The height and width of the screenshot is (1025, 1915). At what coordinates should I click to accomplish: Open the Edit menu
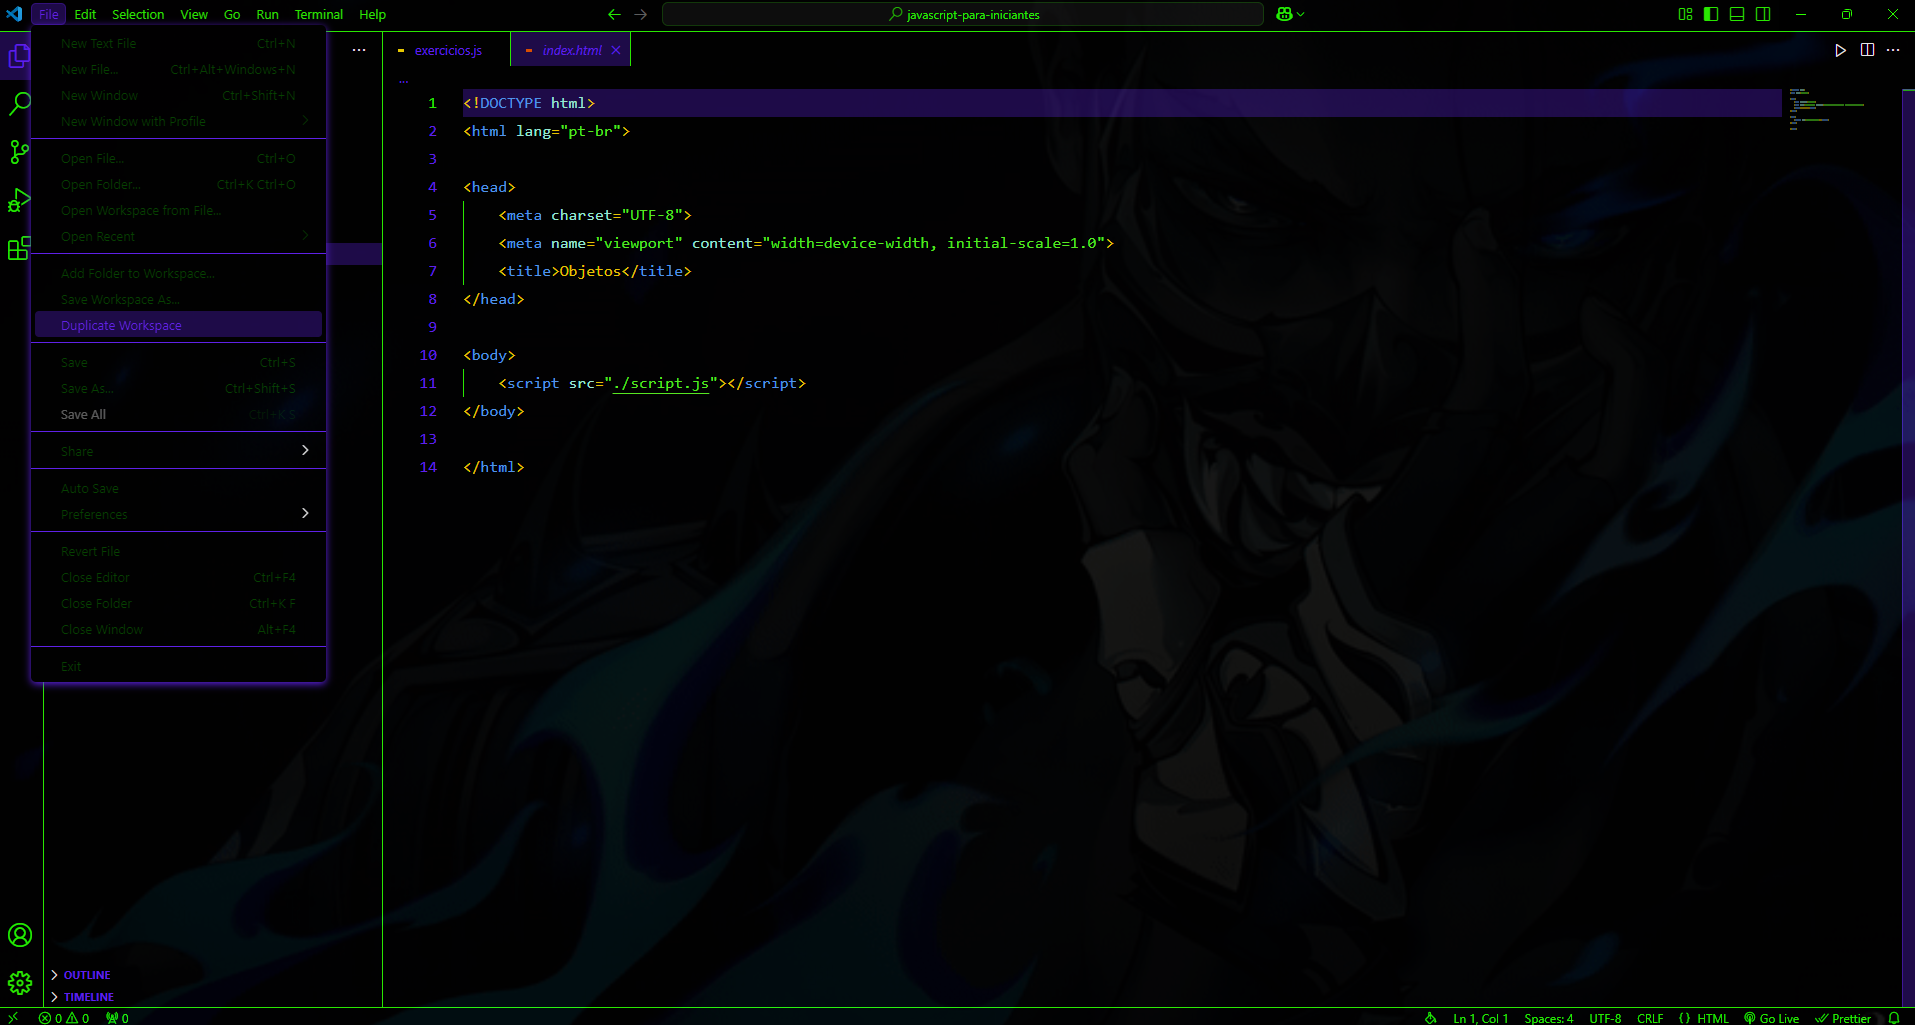point(85,14)
